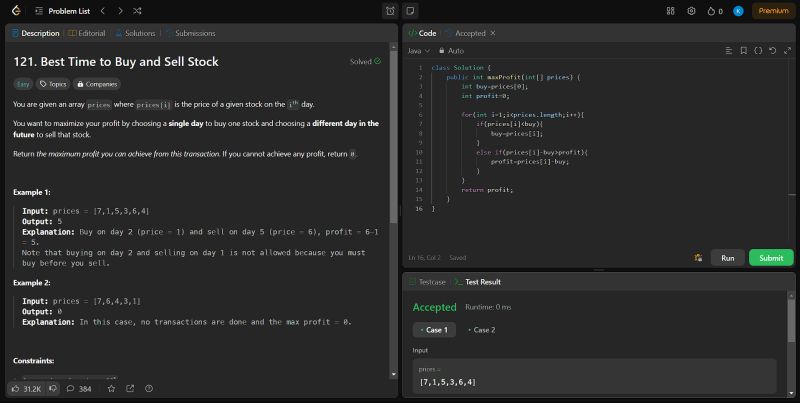Open the Java language dropdown
800x403 pixels.
[x=419, y=50]
